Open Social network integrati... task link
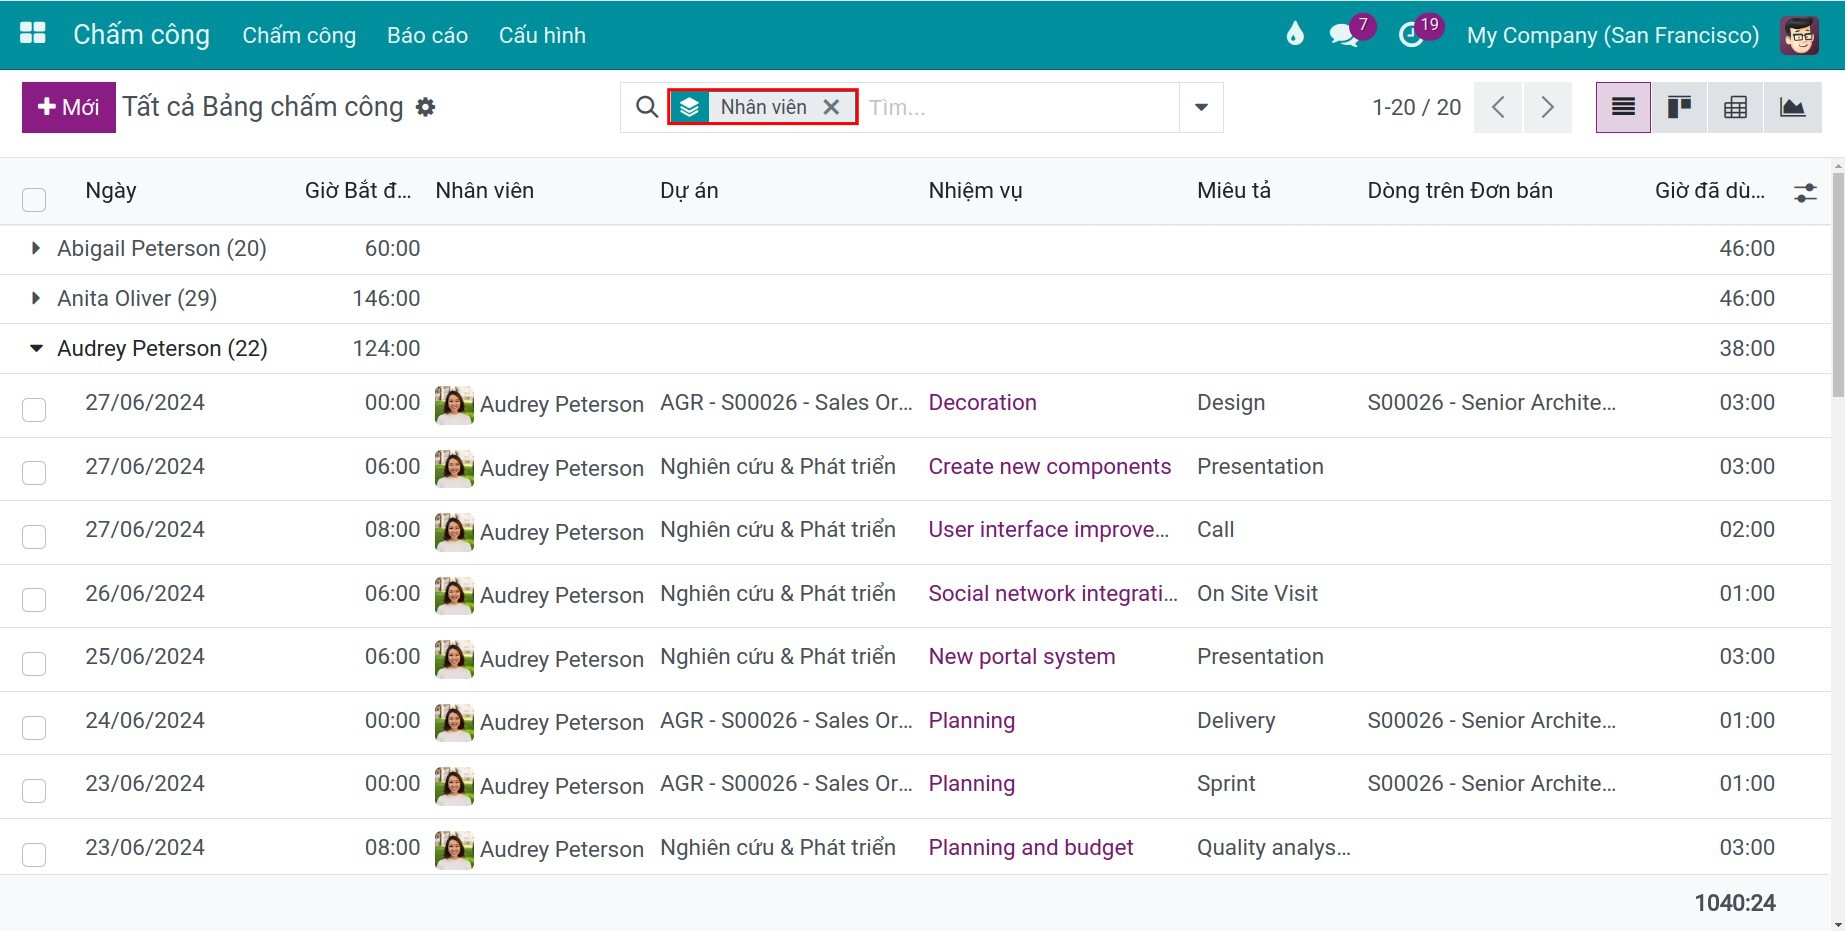Screen dimensions: 1845x931 [1052, 593]
